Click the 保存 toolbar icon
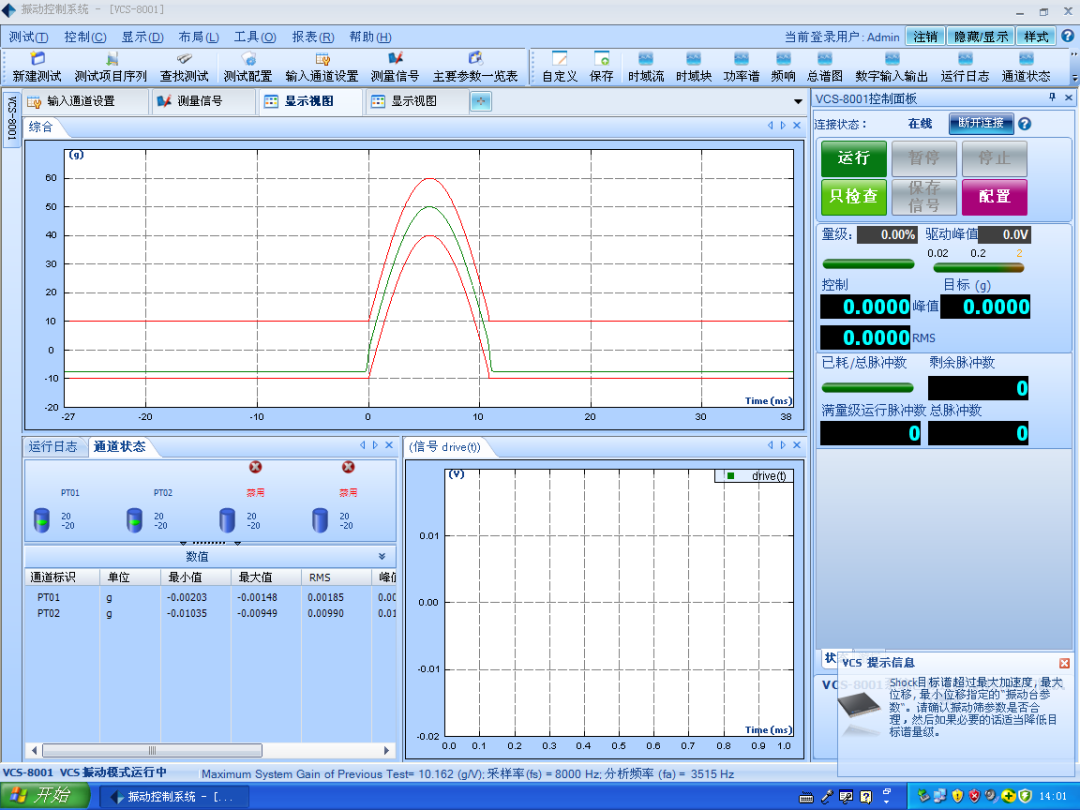This screenshot has width=1080, height=810. pyautogui.click(x=601, y=59)
